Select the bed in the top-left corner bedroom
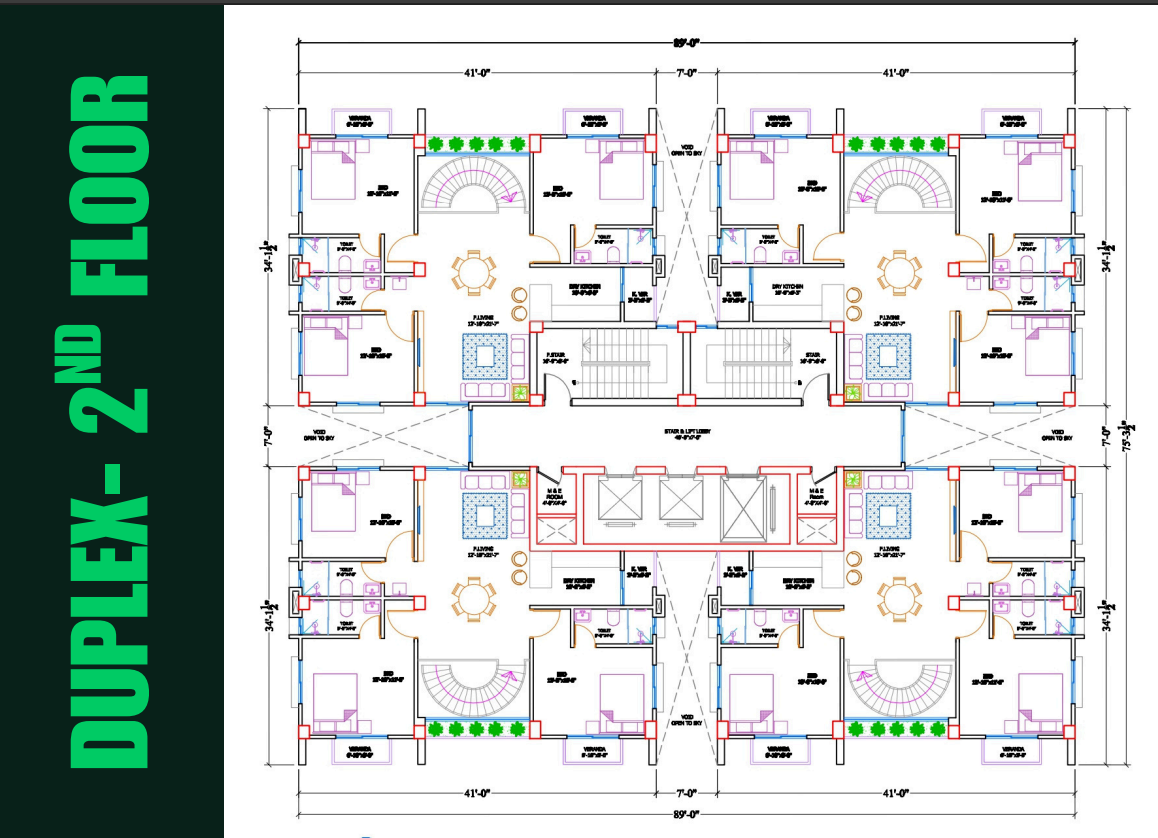Screen dimensions: 1158x838 (331, 171)
